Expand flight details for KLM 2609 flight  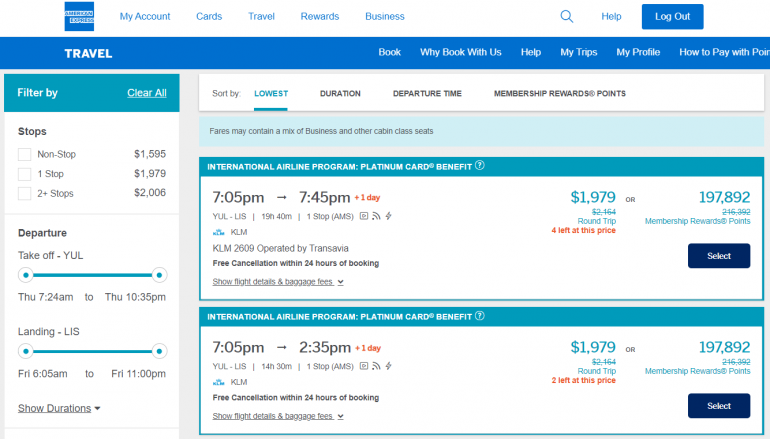coord(278,282)
